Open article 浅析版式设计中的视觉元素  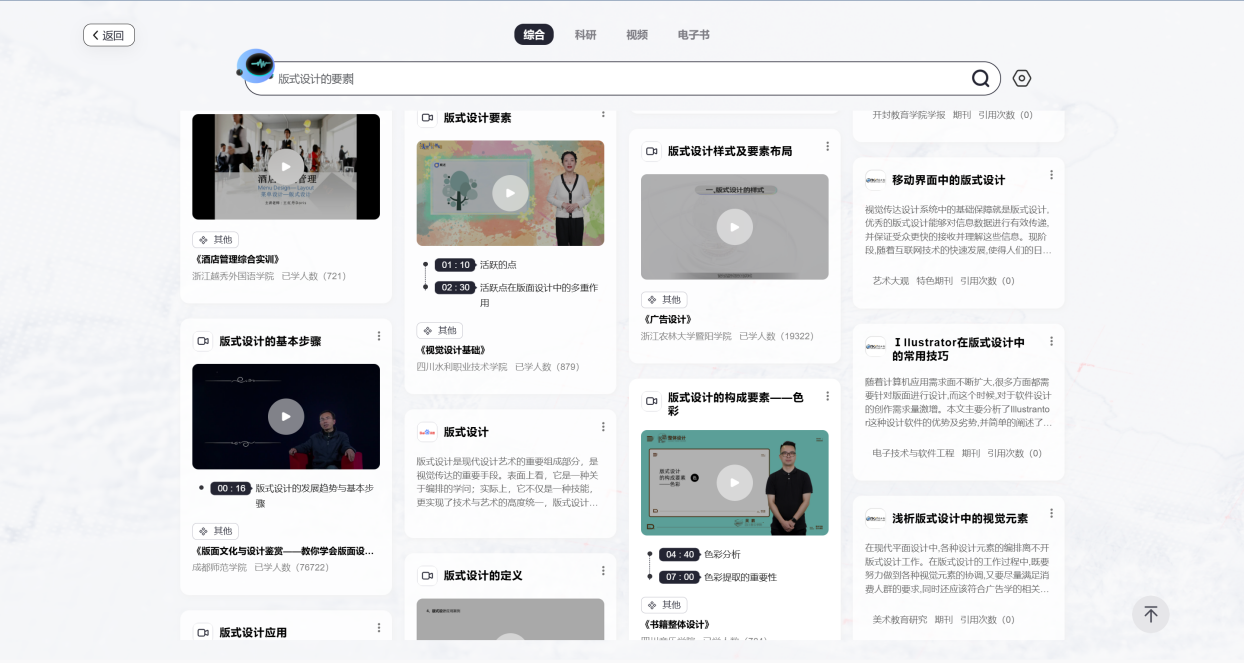[960, 518]
